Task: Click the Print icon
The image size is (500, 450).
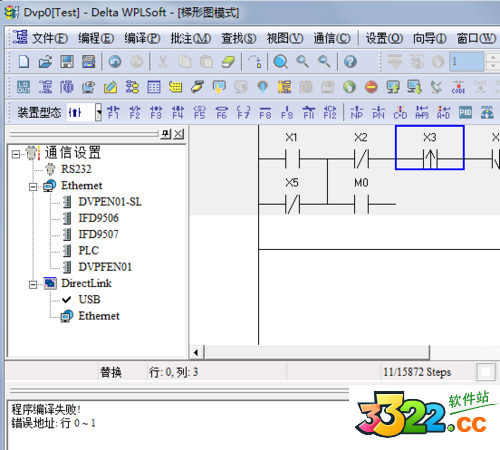Action: [x=88, y=62]
